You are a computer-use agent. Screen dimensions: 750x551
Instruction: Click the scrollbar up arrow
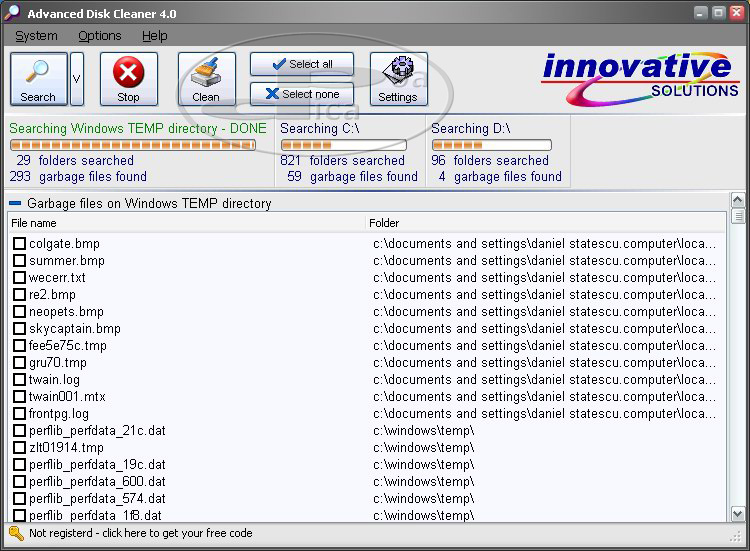[737, 200]
